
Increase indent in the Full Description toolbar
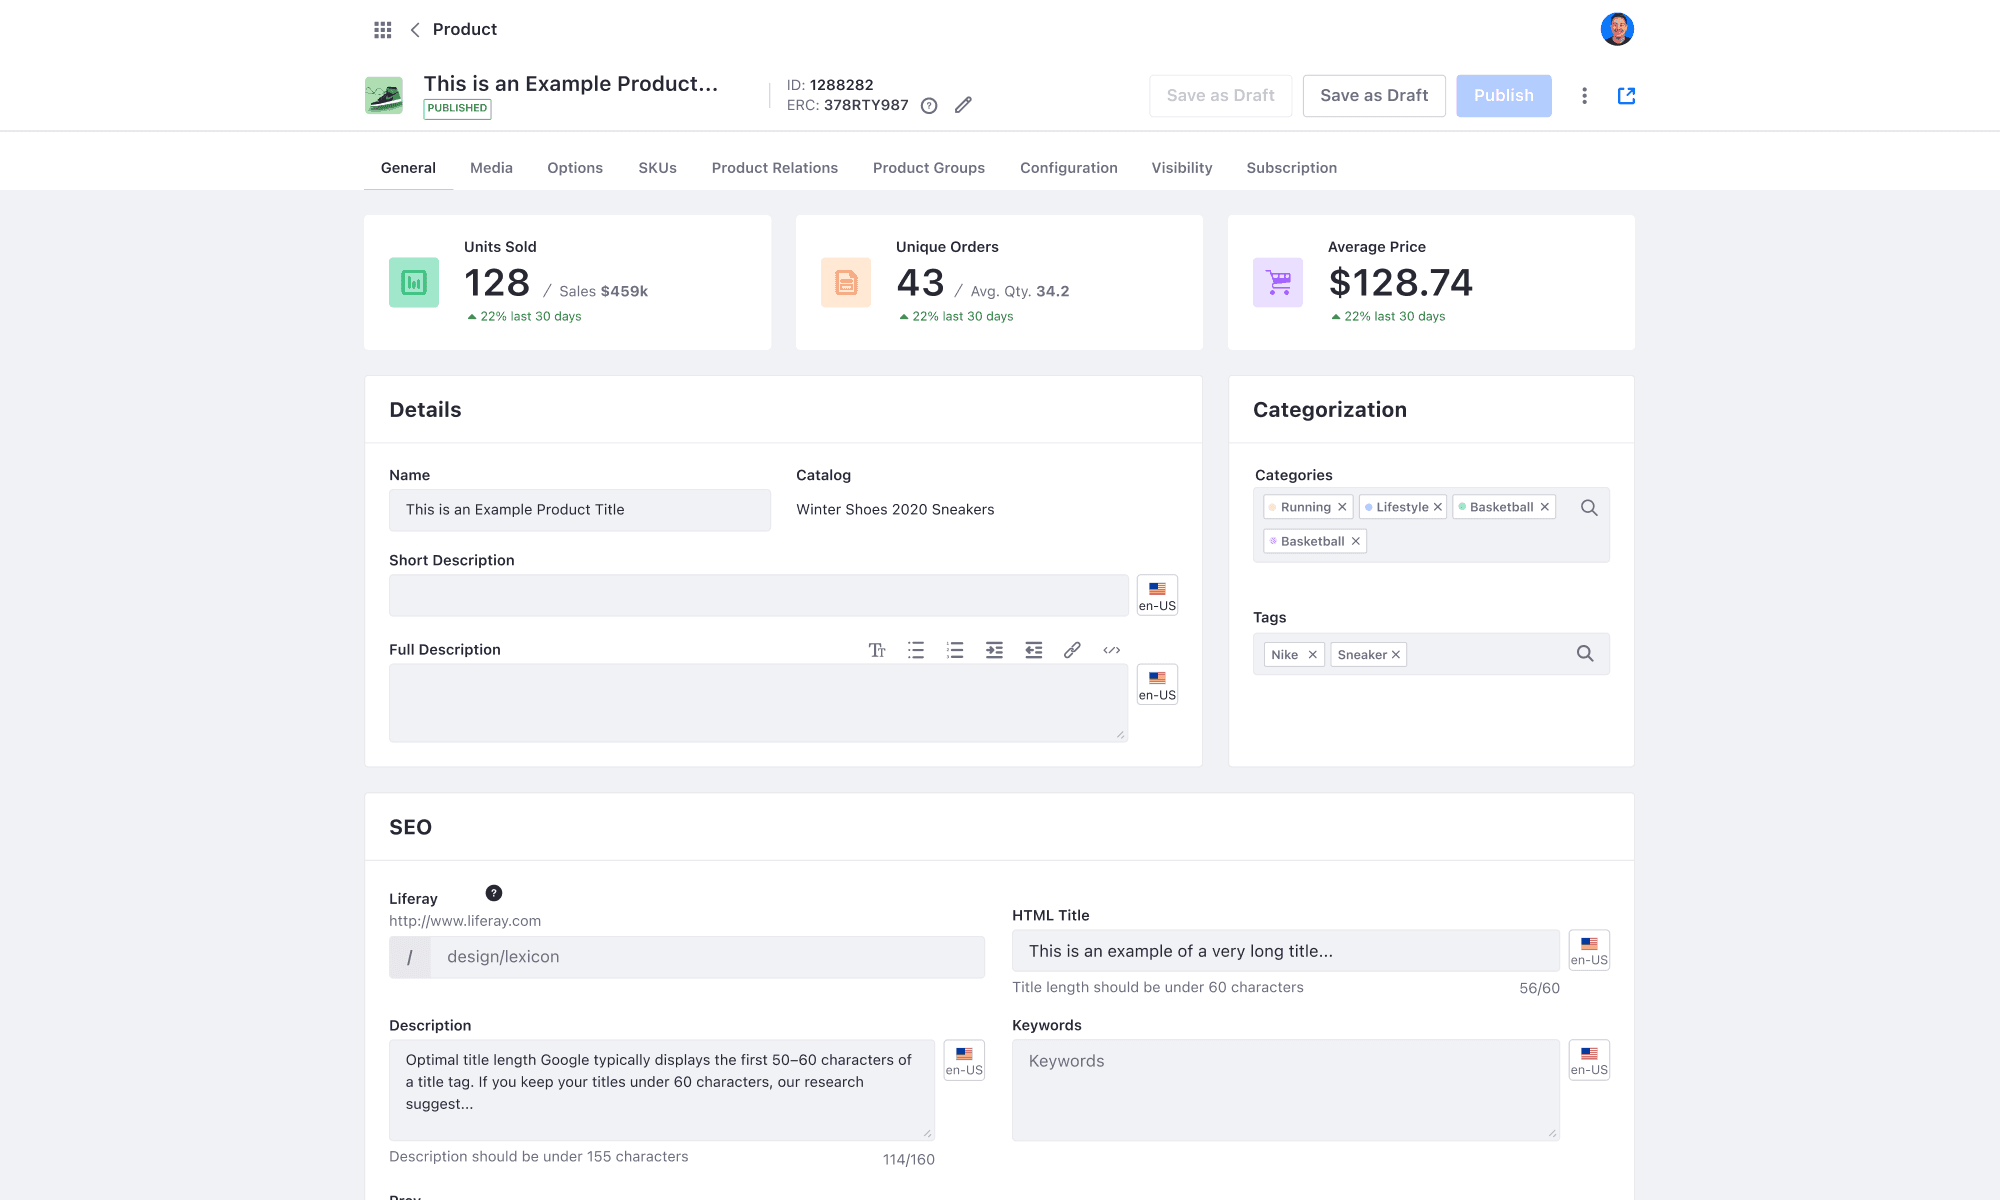point(994,650)
